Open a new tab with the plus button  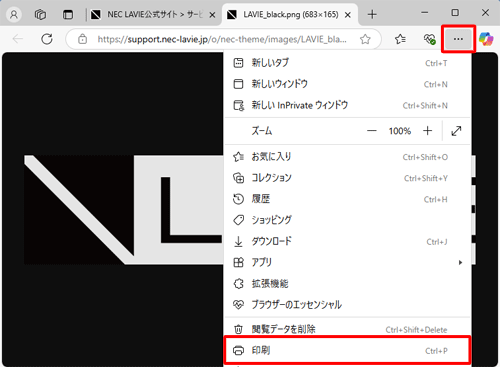click(x=372, y=15)
